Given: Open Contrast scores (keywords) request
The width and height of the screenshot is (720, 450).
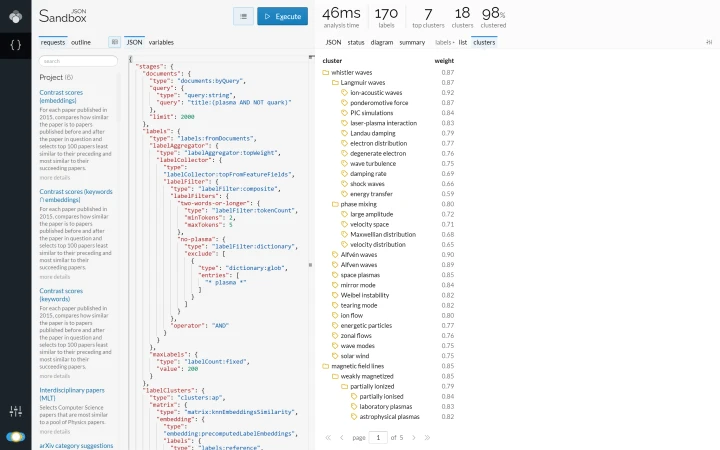Looking at the screenshot, I should tap(61, 295).
